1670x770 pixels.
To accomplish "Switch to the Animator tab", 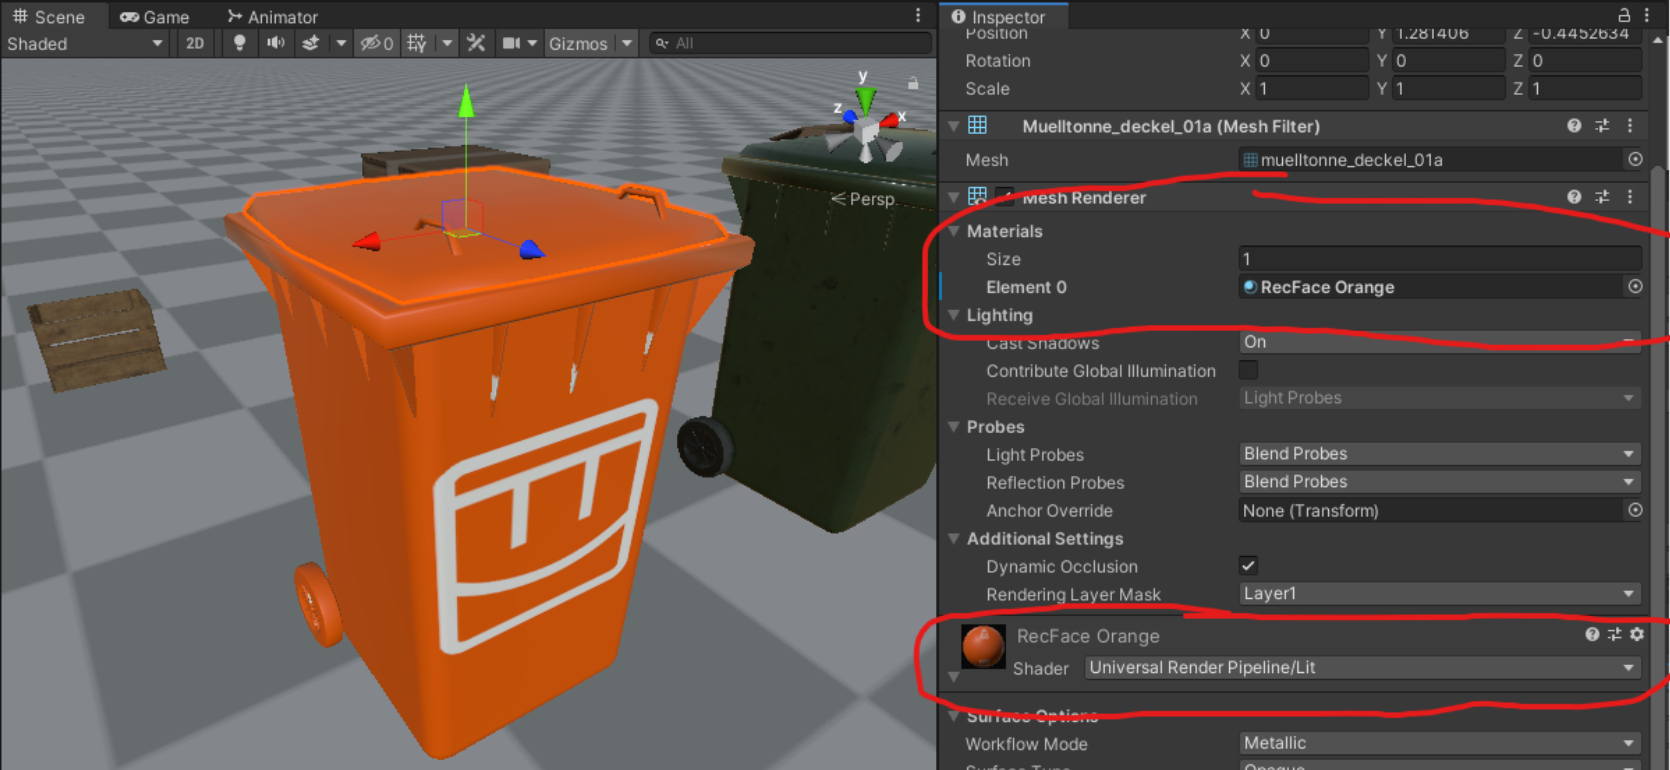I will (272, 17).
